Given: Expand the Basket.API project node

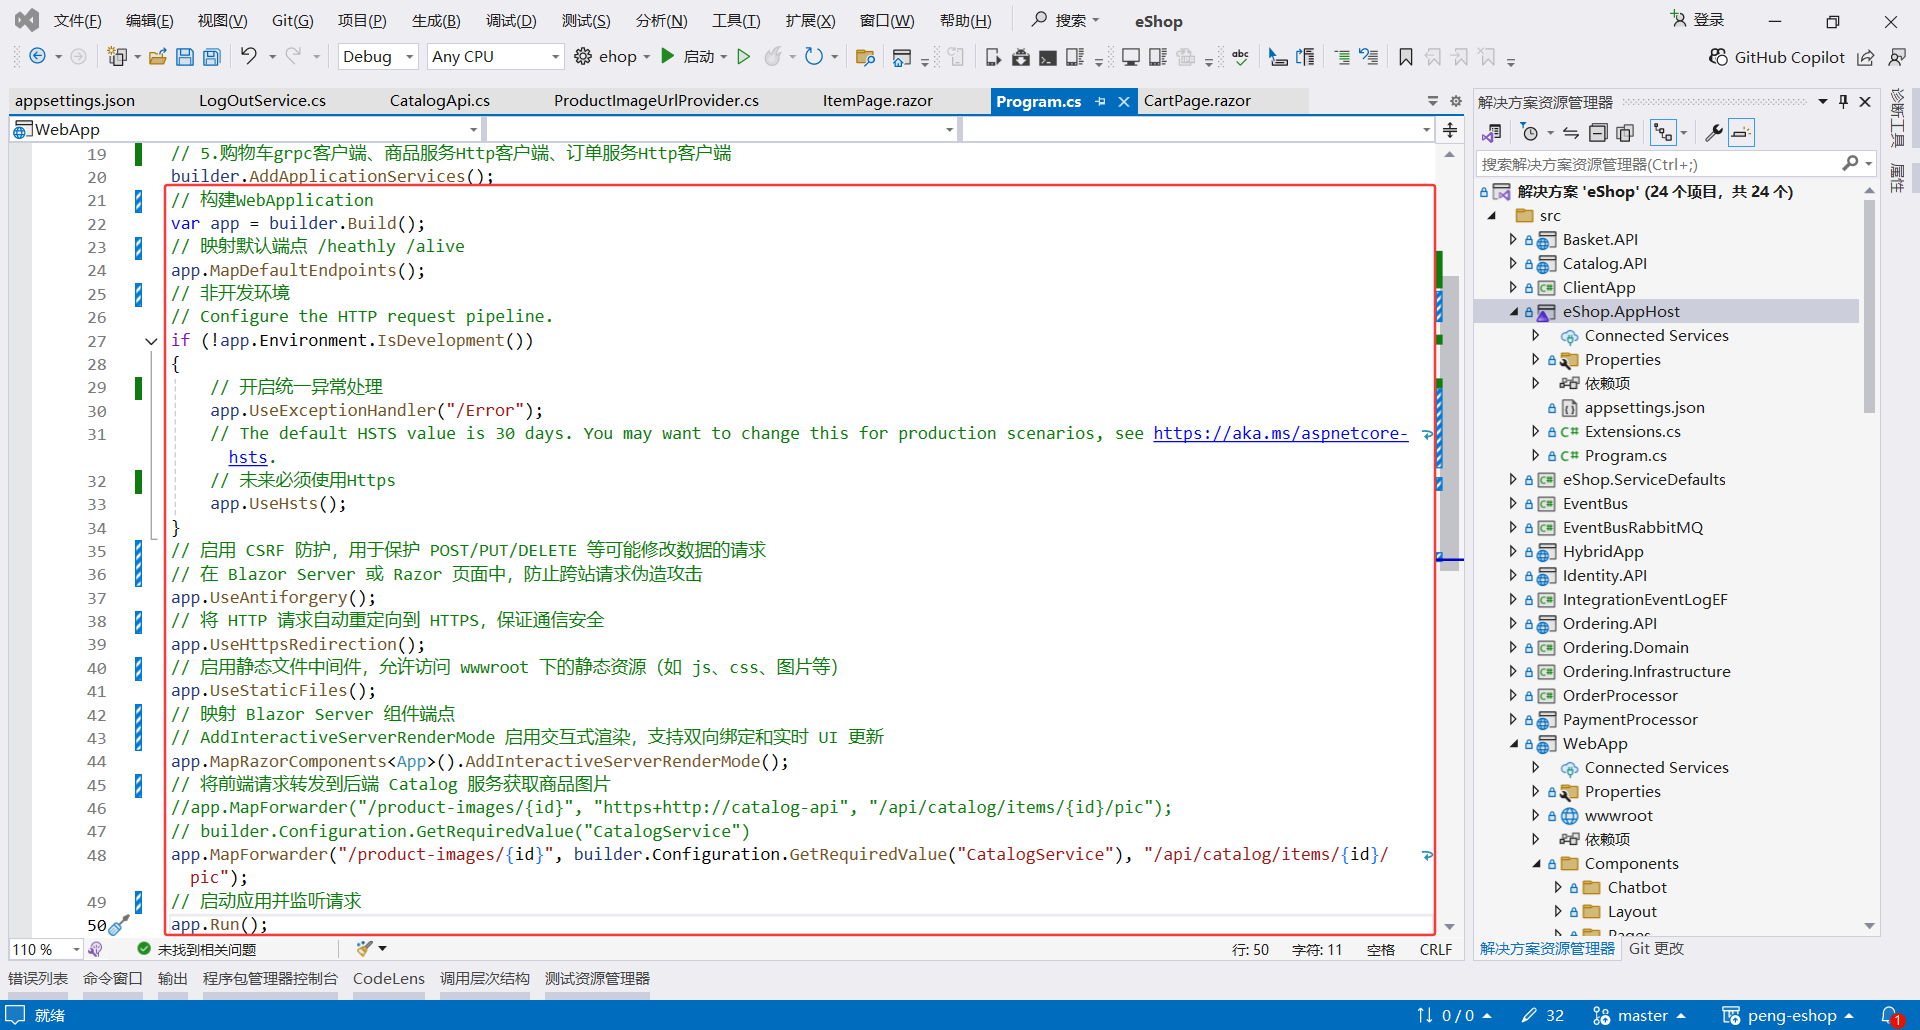Looking at the screenshot, I should (x=1513, y=239).
